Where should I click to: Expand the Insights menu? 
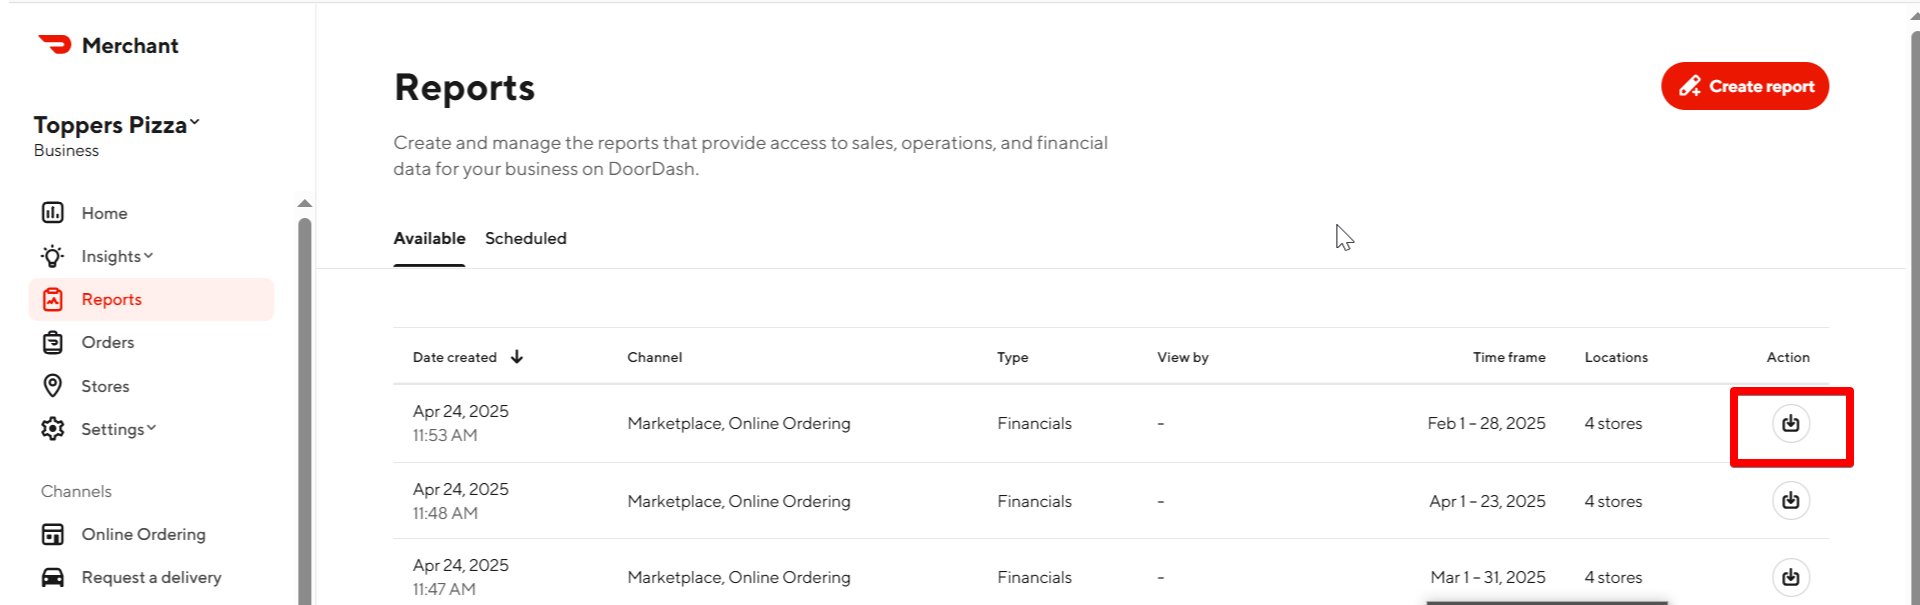coord(117,256)
